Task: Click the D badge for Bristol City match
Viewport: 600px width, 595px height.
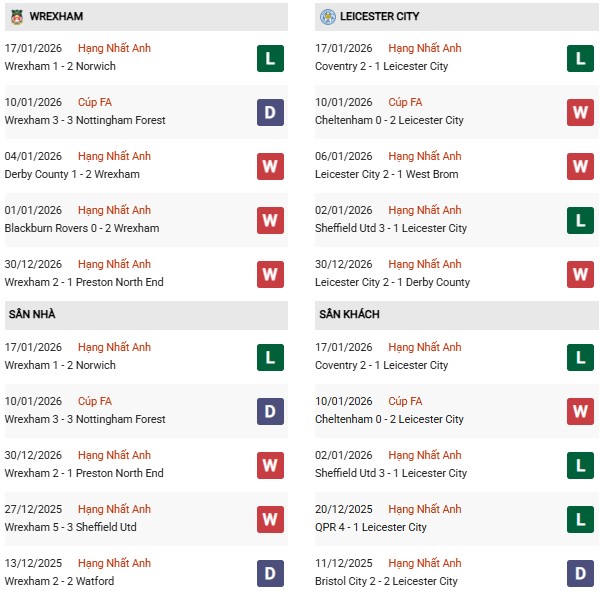Action: pyautogui.click(x=580, y=573)
